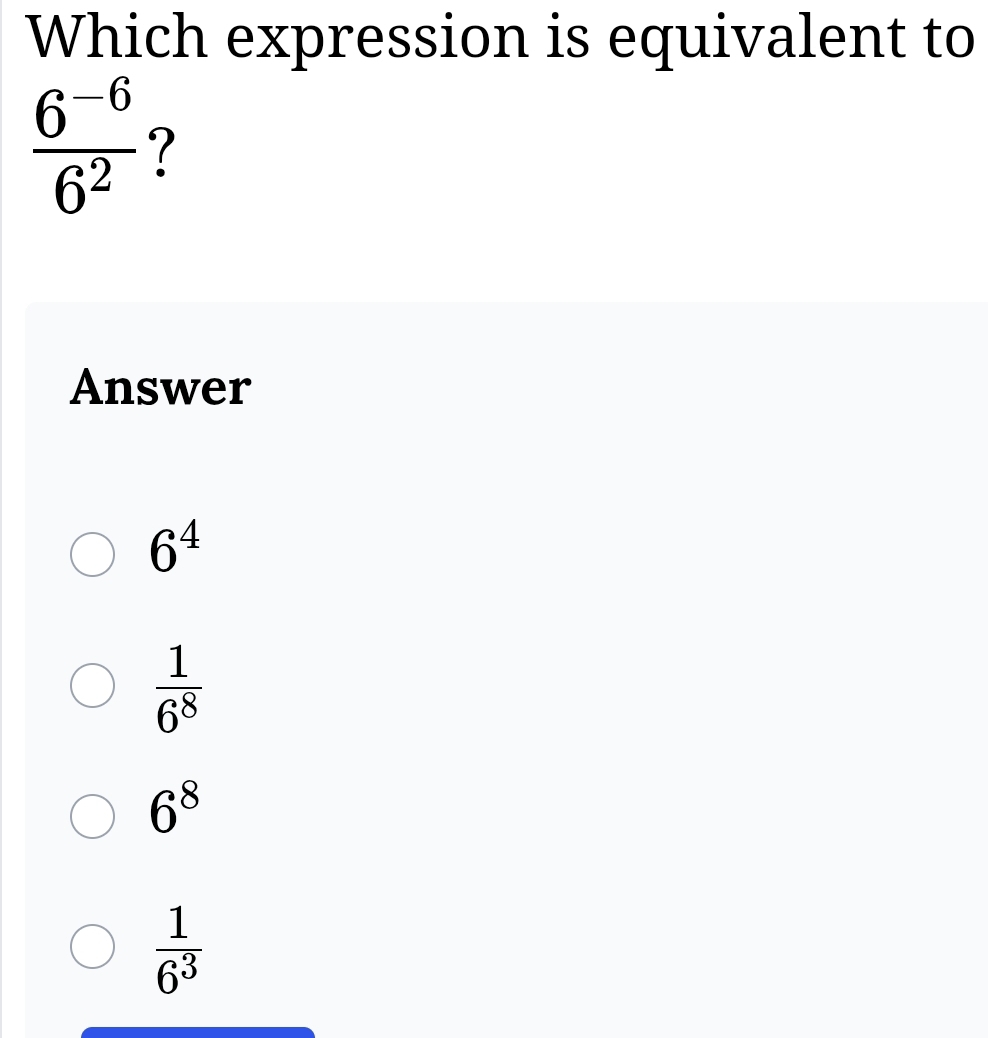Click the 'Answer' heading
Image resolution: width=988 pixels, height=1038 pixels.
tap(160, 388)
